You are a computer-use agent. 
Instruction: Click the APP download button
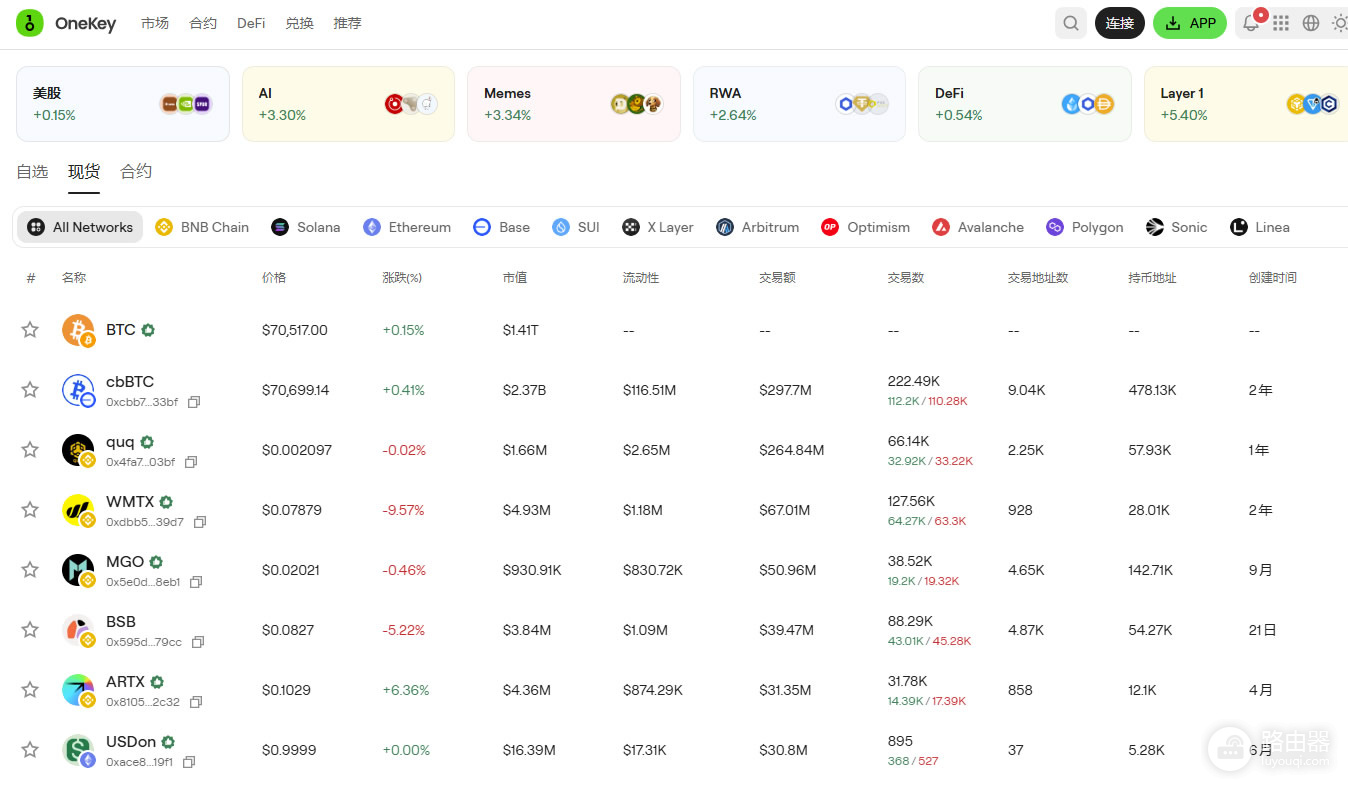click(1190, 23)
